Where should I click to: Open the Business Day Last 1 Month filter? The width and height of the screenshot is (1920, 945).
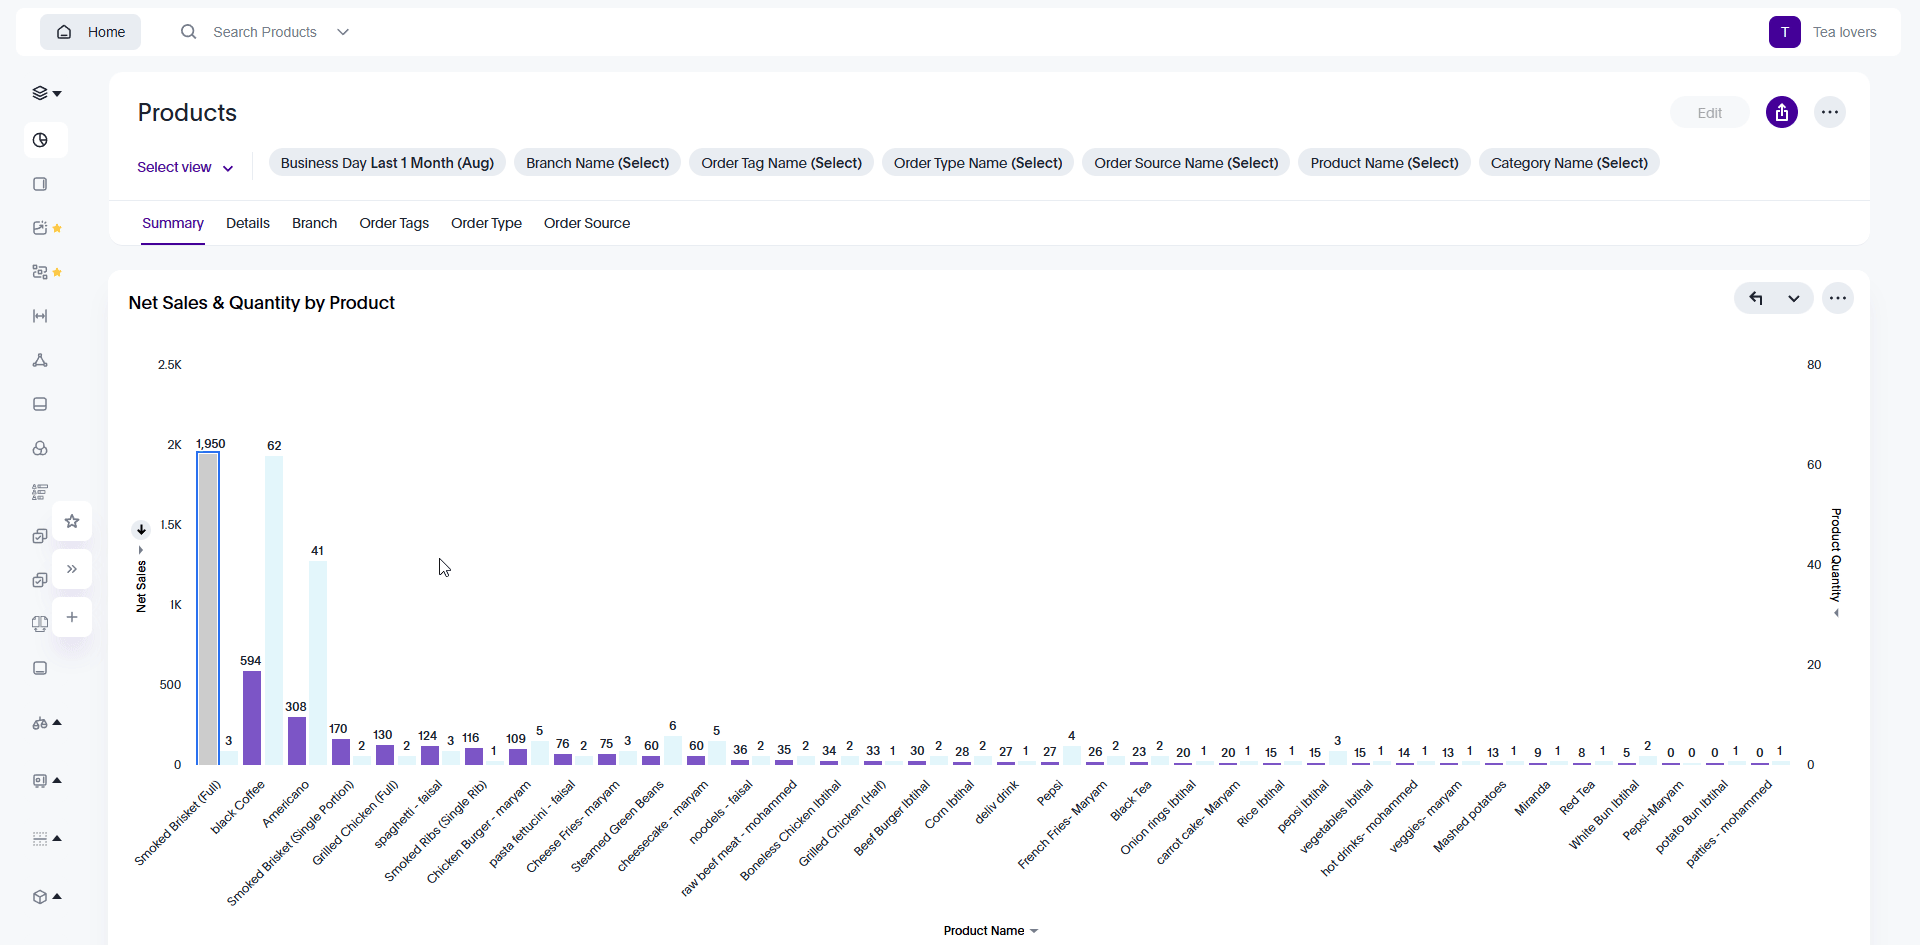pyautogui.click(x=387, y=163)
